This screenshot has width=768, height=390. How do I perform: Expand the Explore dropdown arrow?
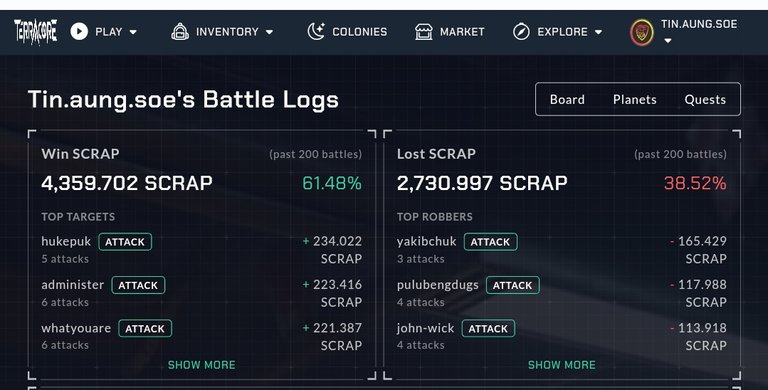point(599,32)
